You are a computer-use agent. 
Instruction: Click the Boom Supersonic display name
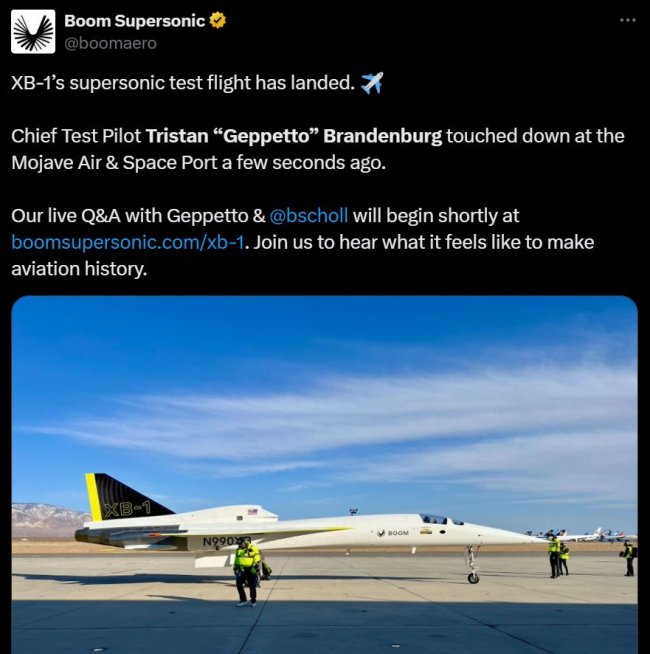pyautogui.click(x=134, y=20)
